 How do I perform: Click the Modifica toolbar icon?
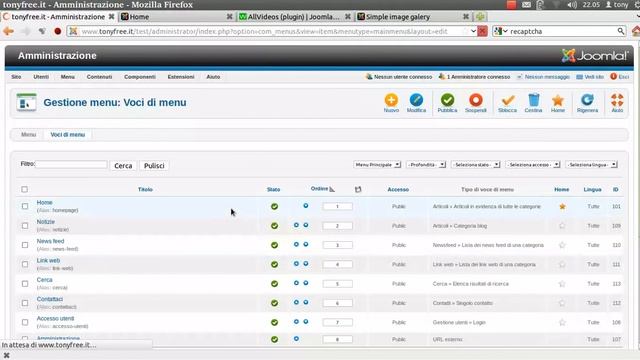click(416, 100)
